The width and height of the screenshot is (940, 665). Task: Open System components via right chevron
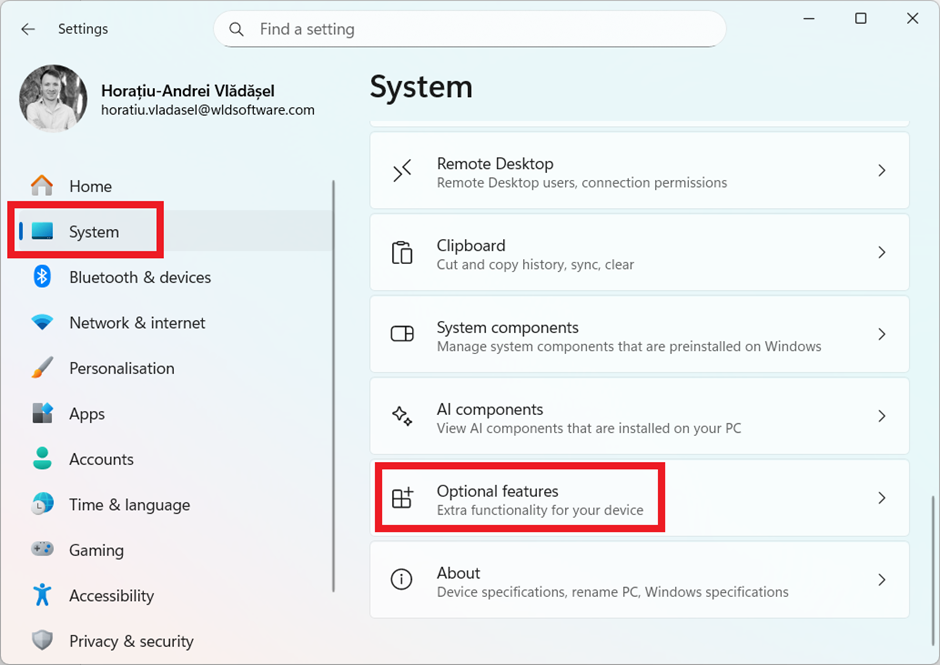(x=881, y=334)
